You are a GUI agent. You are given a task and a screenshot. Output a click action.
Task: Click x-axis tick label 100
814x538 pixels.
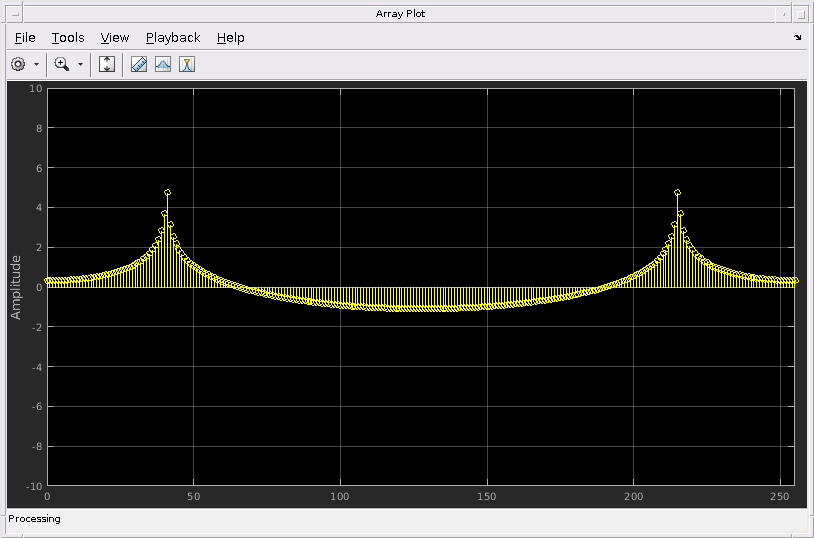(340, 496)
